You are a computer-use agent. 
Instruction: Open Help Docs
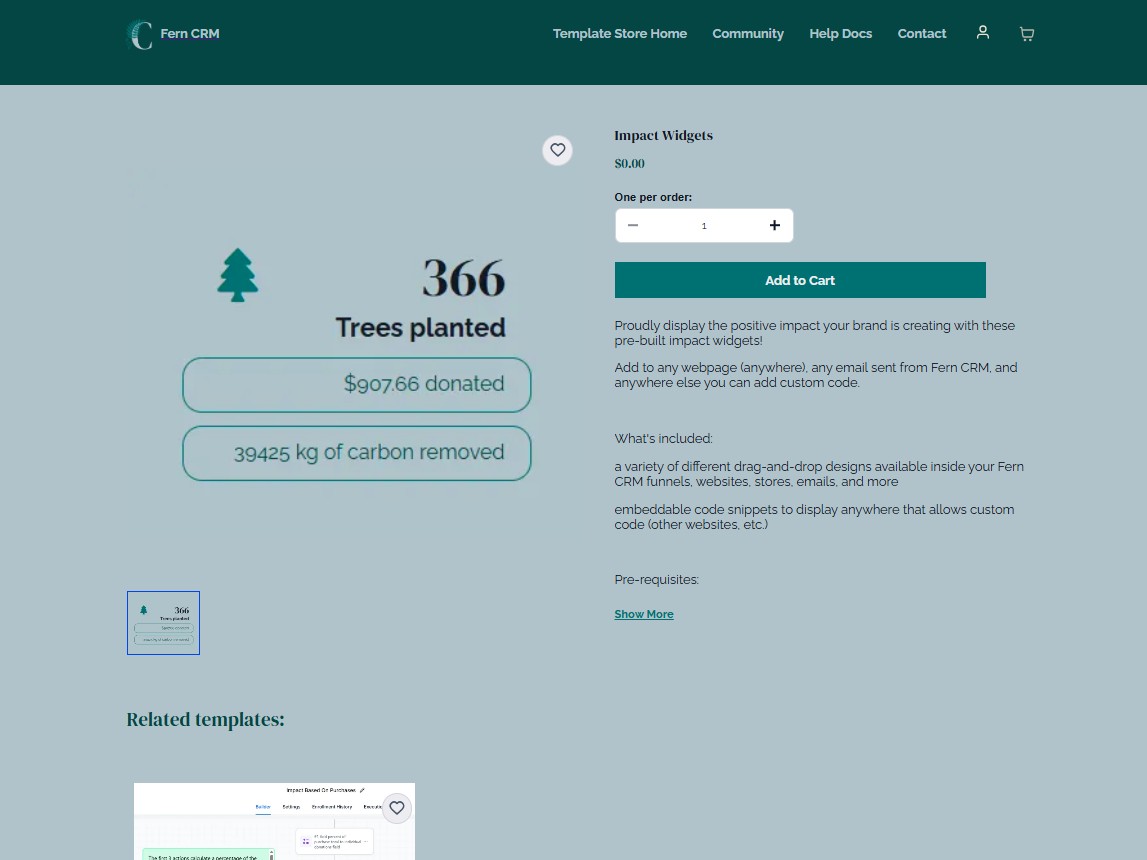pos(840,34)
